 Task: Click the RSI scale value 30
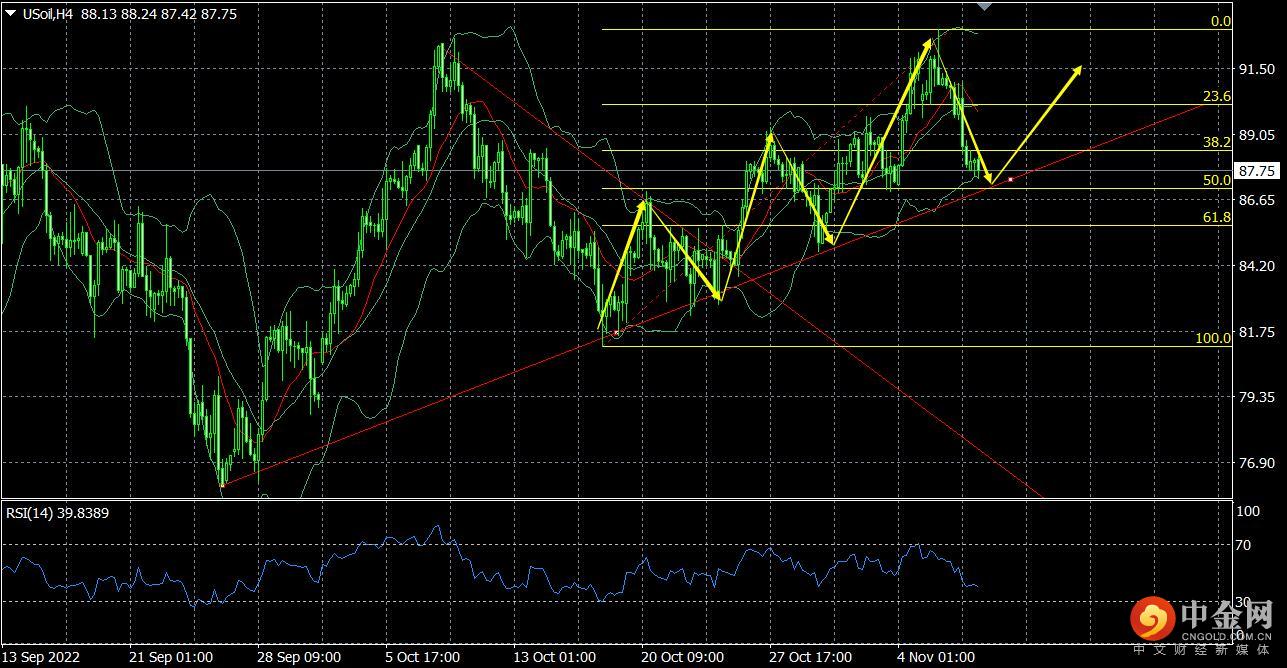coord(1244,601)
